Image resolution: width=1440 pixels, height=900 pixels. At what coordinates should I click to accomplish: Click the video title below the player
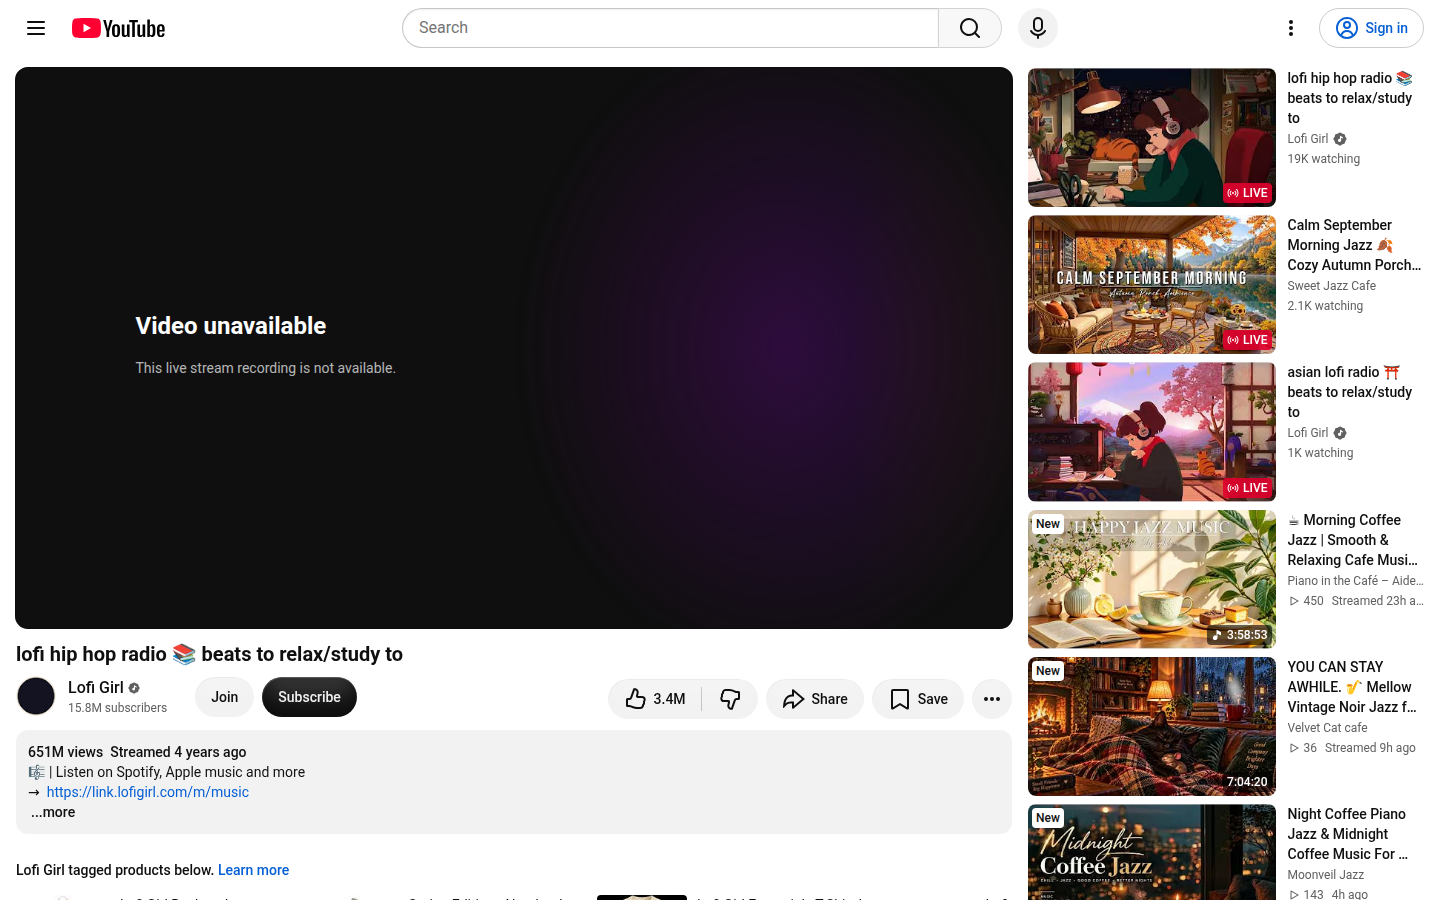point(209,654)
